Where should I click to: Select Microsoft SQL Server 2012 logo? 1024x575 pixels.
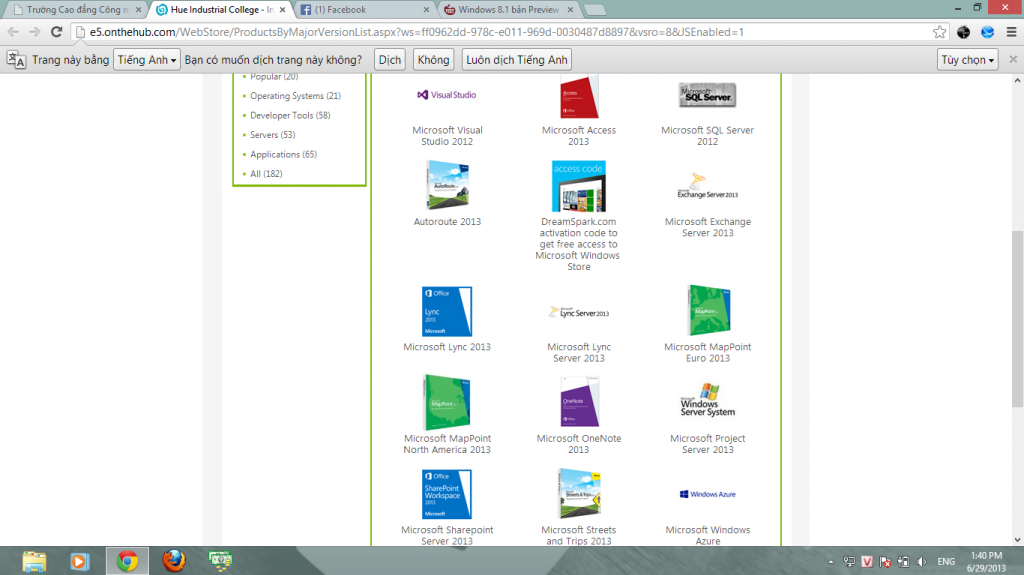tap(707, 95)
